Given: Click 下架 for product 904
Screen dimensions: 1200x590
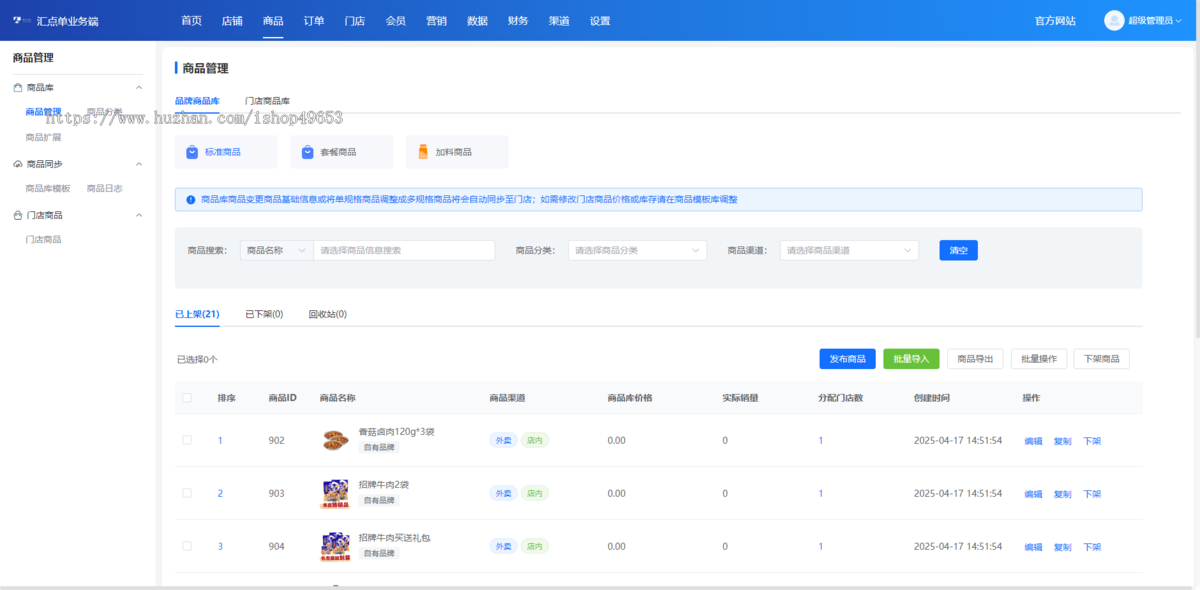Looking at the screenshot, I should 1092,547.
